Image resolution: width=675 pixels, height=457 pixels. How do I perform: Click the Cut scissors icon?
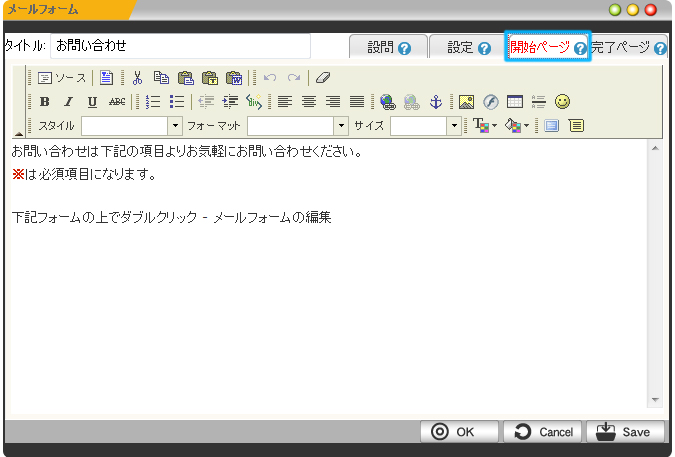[137, 78]
